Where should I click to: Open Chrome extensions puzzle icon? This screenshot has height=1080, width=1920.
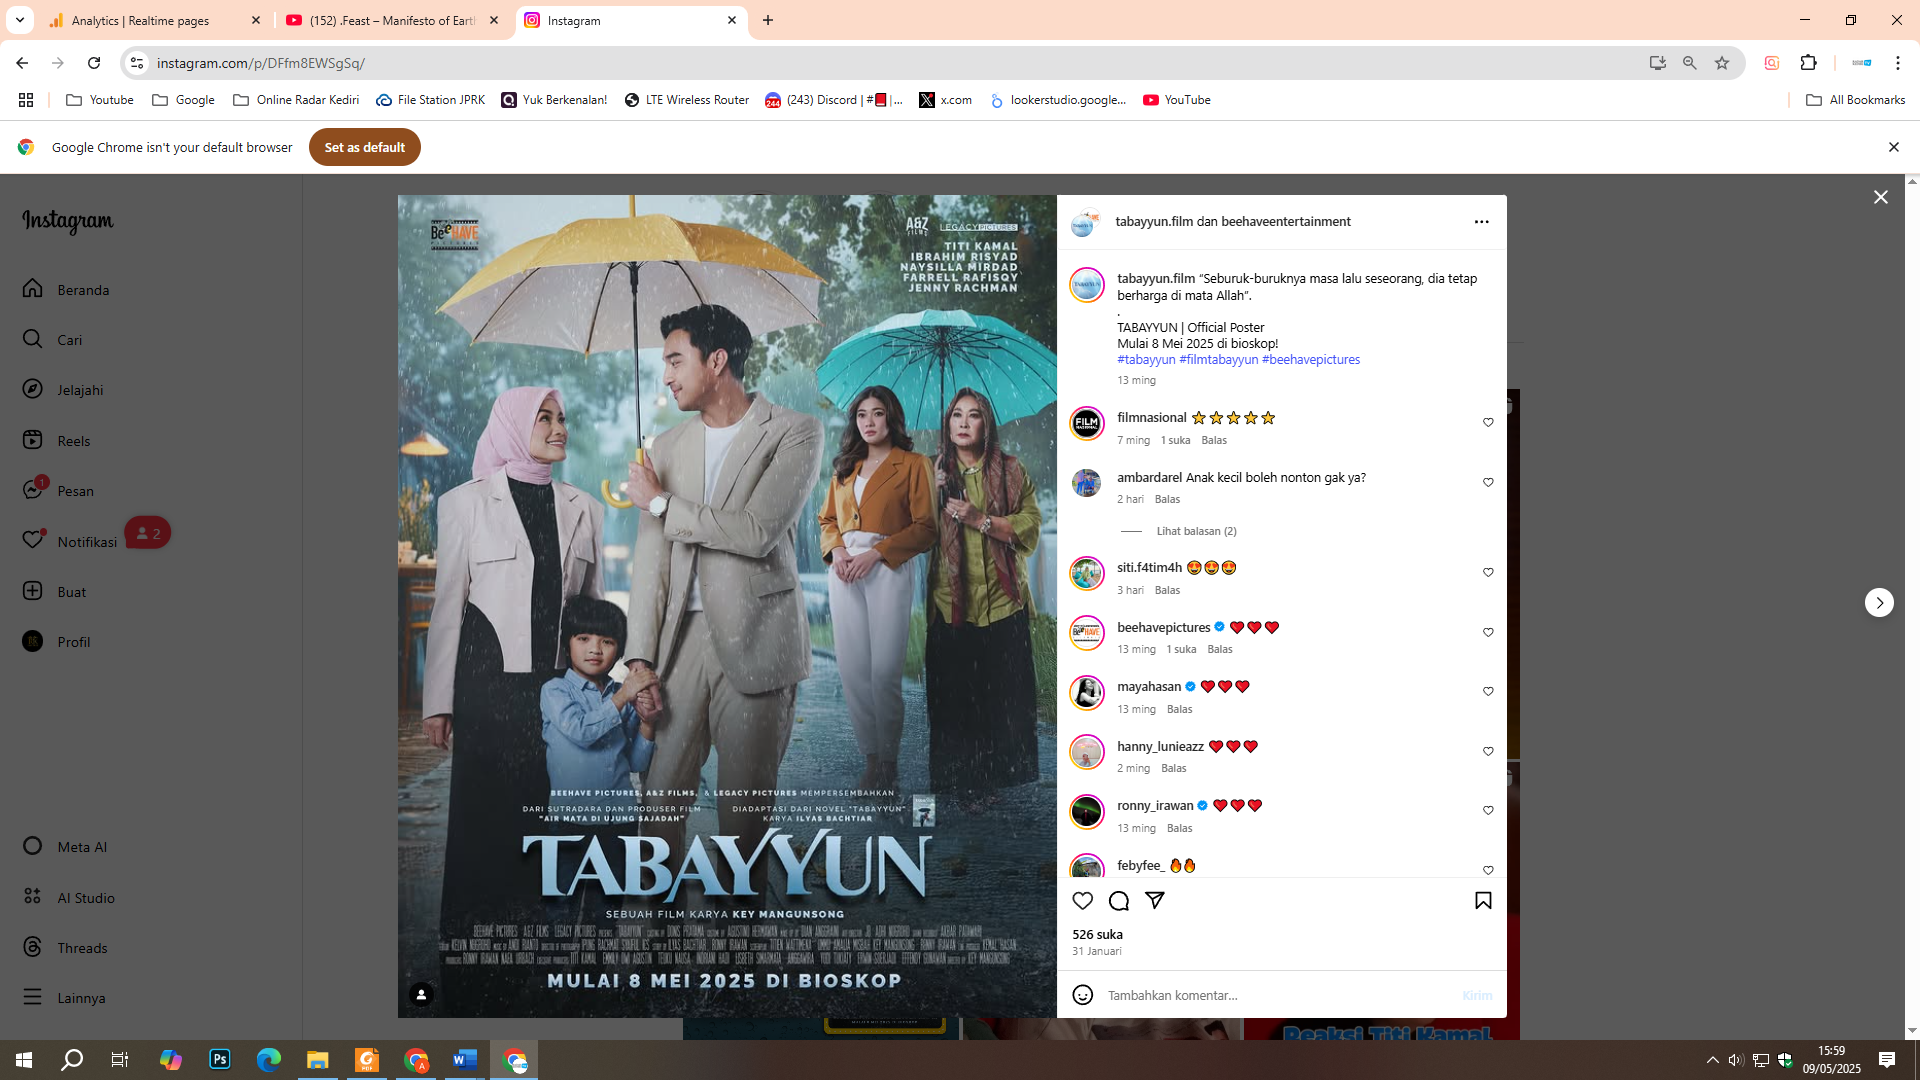[x=1808, y=63]
